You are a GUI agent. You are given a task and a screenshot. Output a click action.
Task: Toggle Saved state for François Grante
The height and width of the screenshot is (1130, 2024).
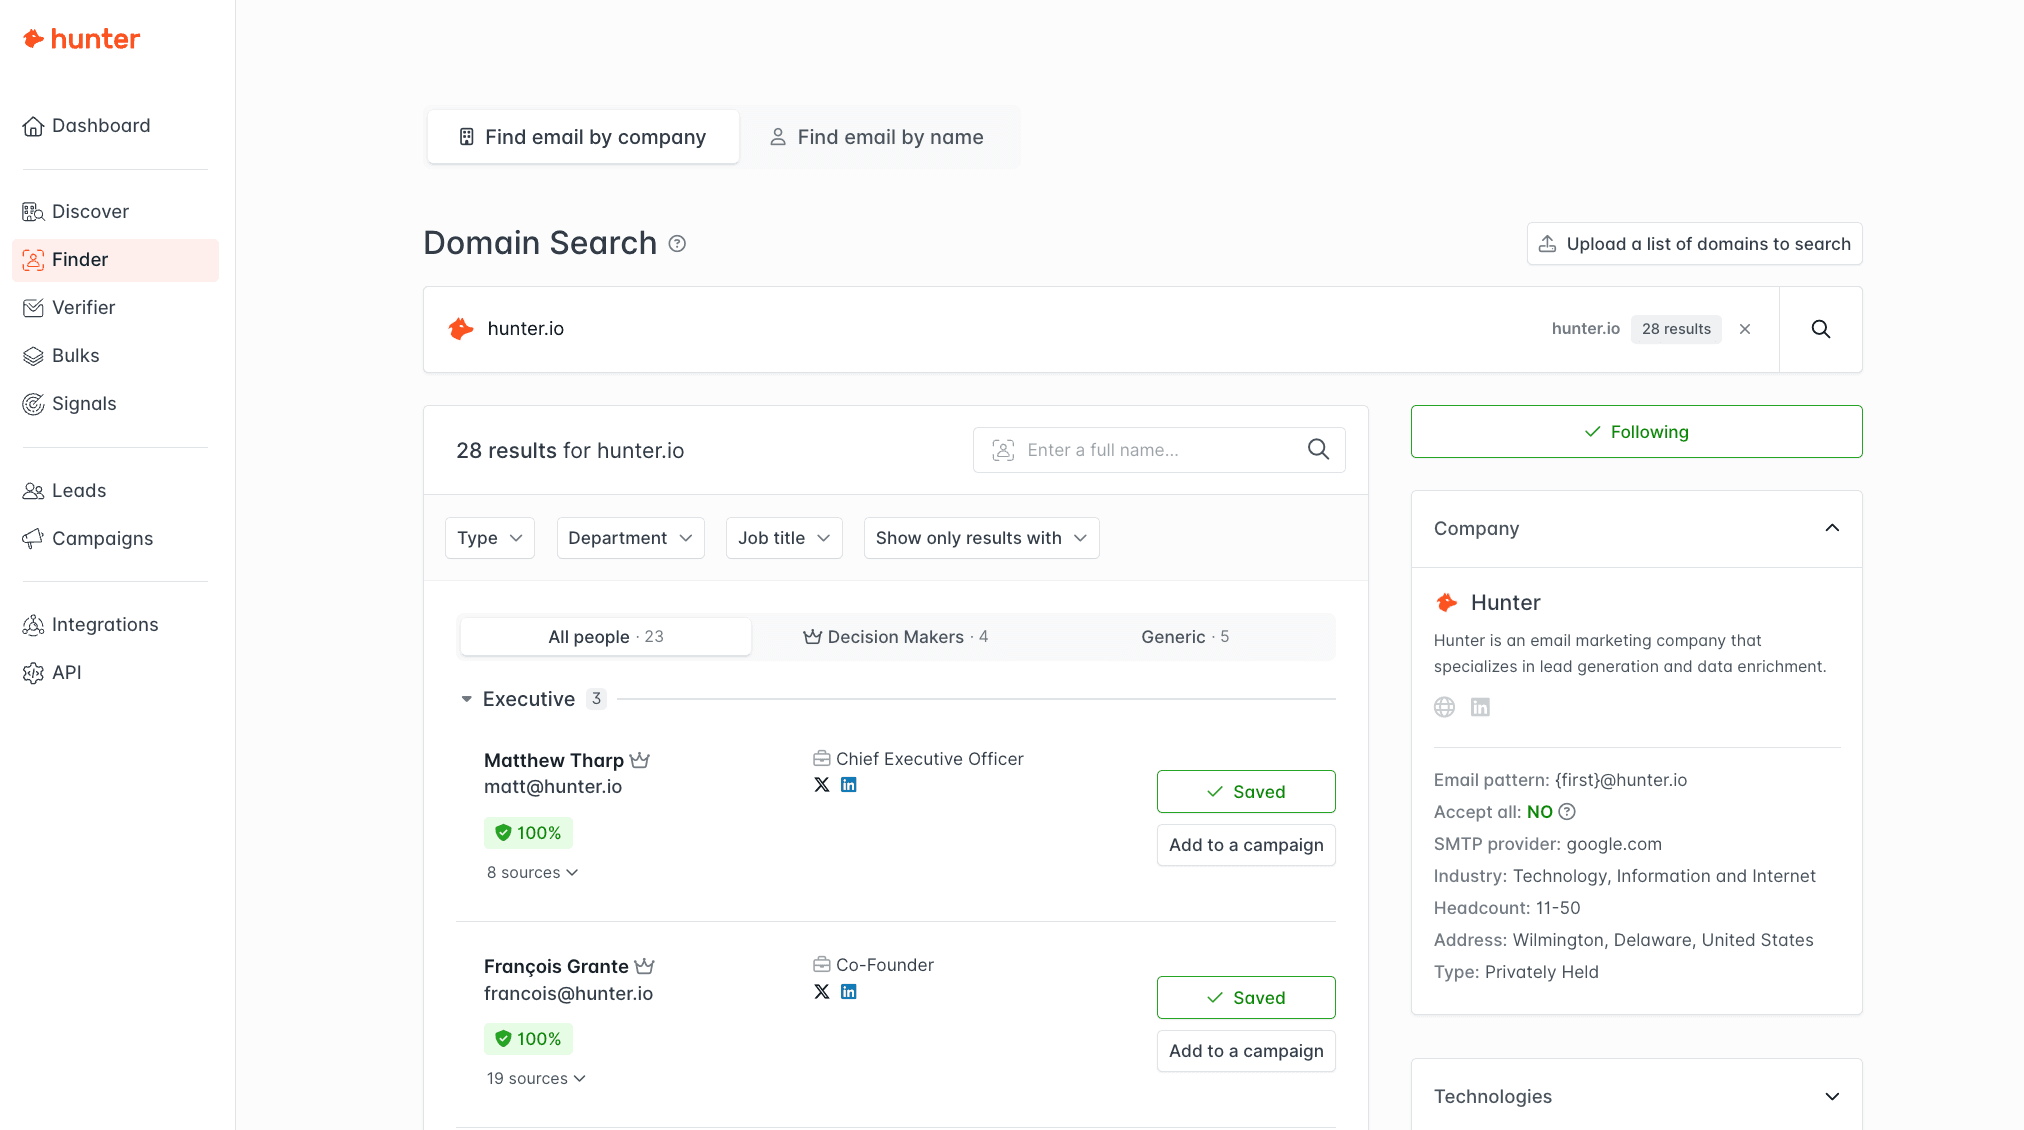[1245, 997]
